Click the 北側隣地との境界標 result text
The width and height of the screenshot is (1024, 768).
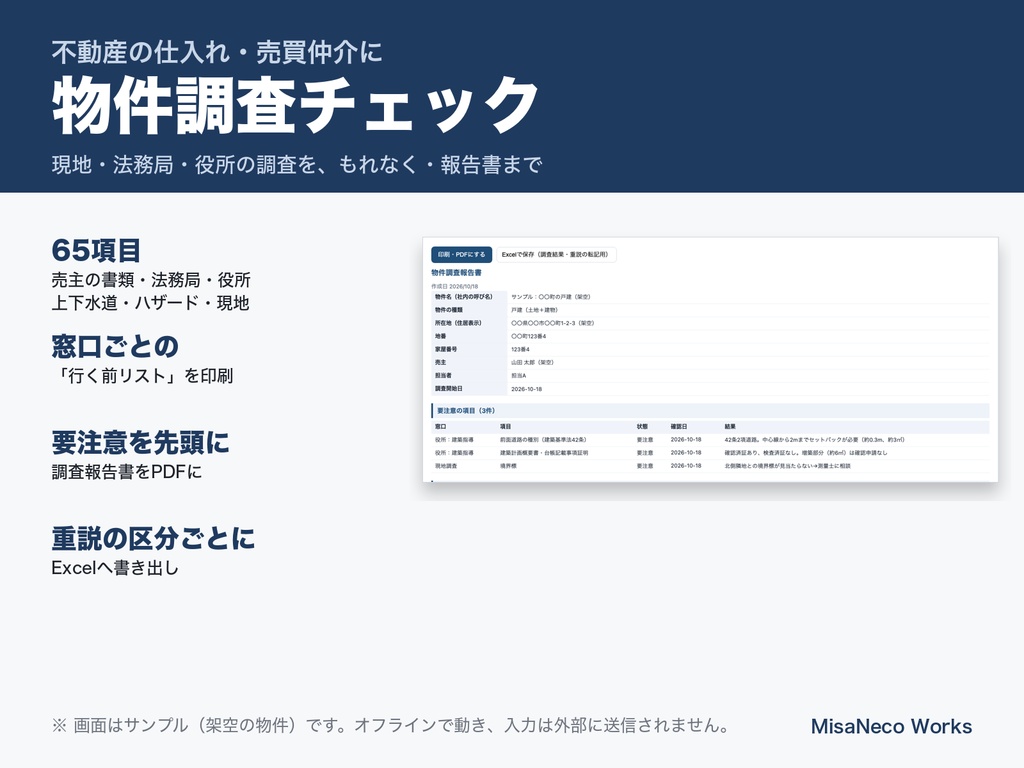(788, 466)
